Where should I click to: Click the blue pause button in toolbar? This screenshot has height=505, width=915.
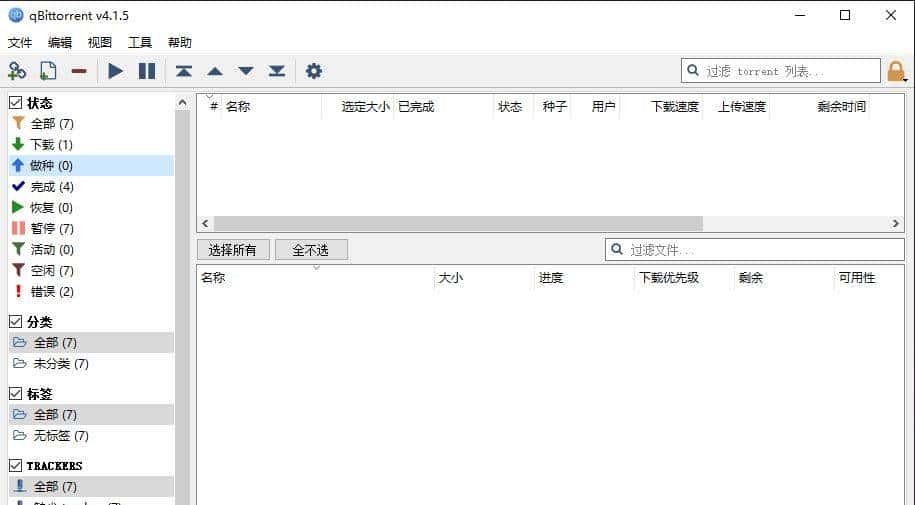pos(147,71)
